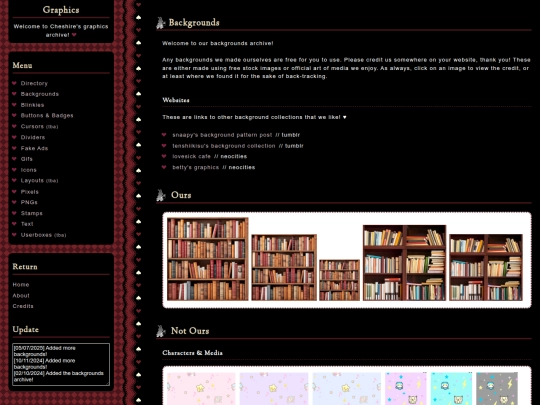
Task: Select the Cursors (tba) menu entry
Action: (39, 126)
